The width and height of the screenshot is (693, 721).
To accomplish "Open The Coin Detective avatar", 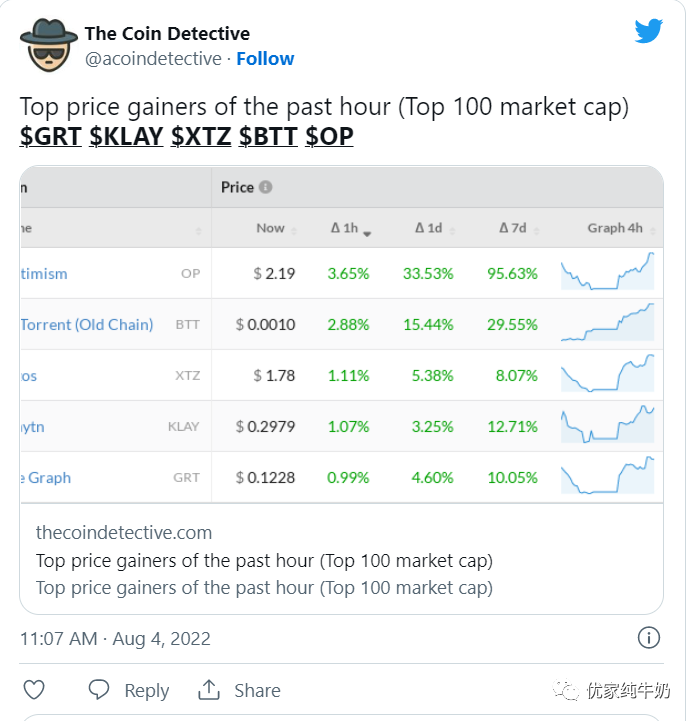I will pyautogui.click(x=44, y=46).
